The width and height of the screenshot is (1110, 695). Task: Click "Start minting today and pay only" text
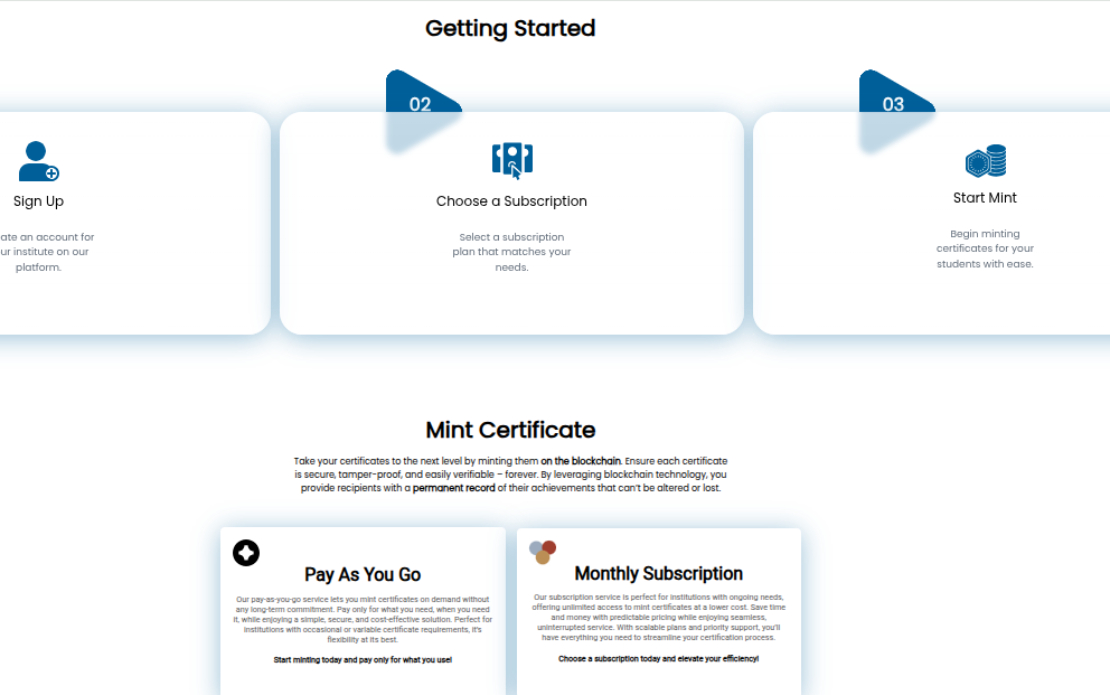362,660
